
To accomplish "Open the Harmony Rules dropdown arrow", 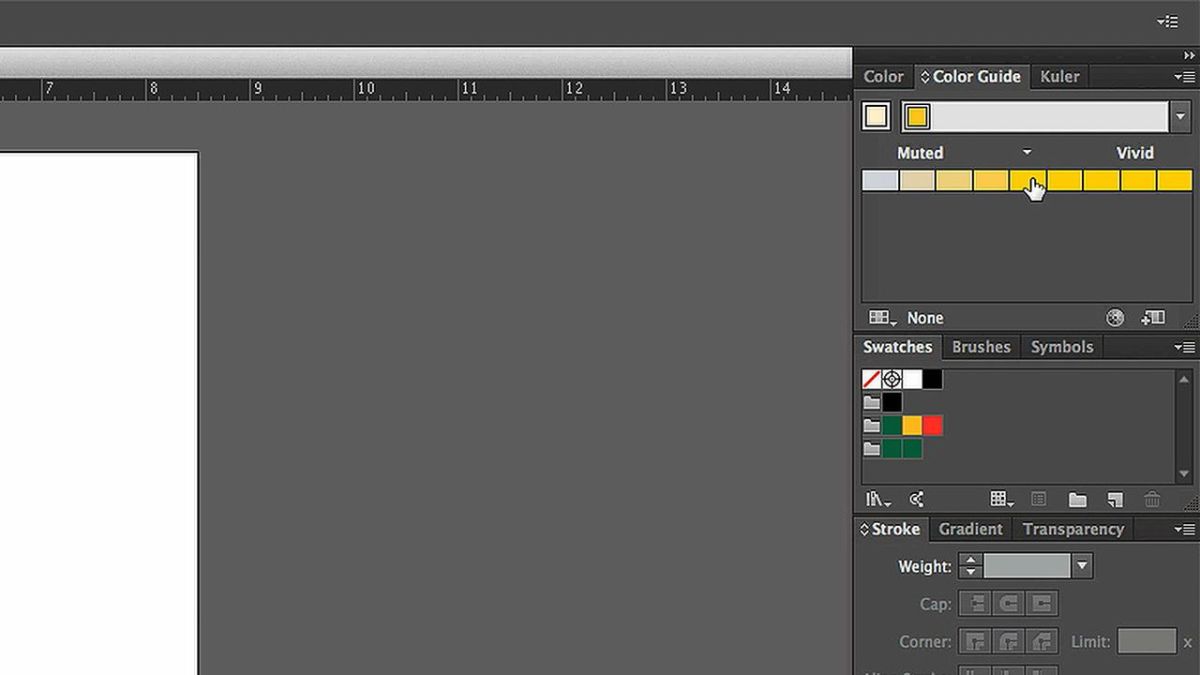I will (x=1182, y=117).
